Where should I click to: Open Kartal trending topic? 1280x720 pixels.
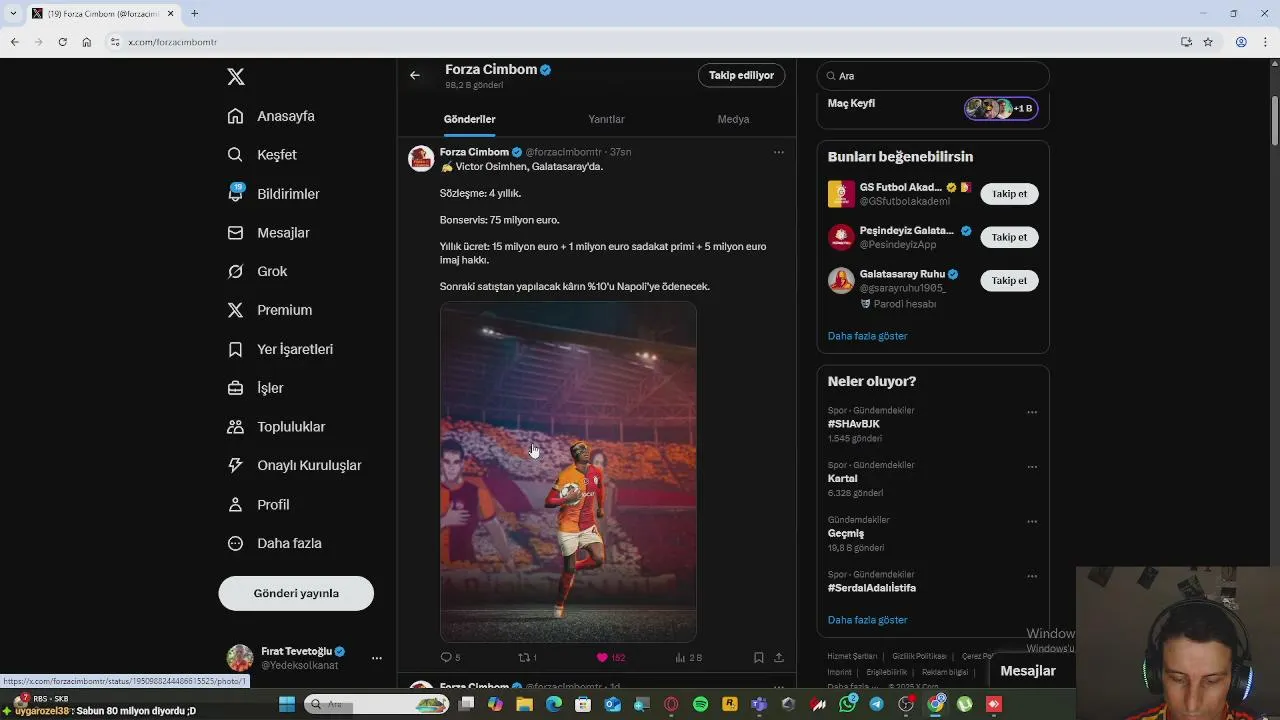pyautogui.click(x=842, y=478)
